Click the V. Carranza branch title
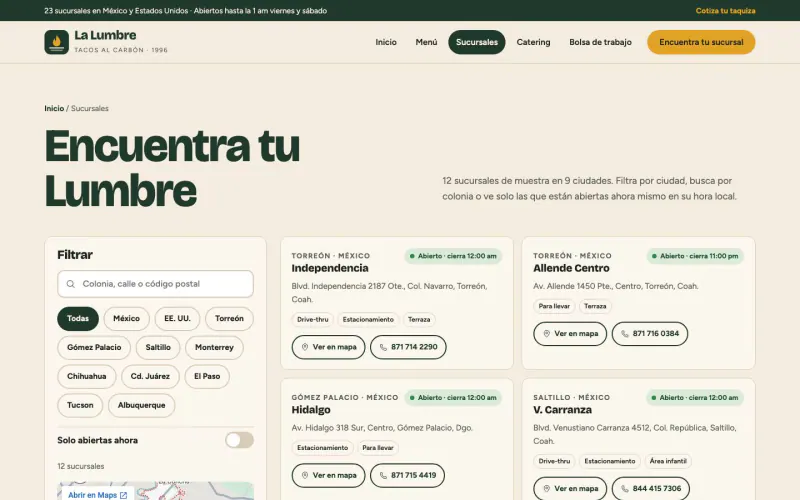This screenshot has width=800, height=500. (x=562, y=410)
